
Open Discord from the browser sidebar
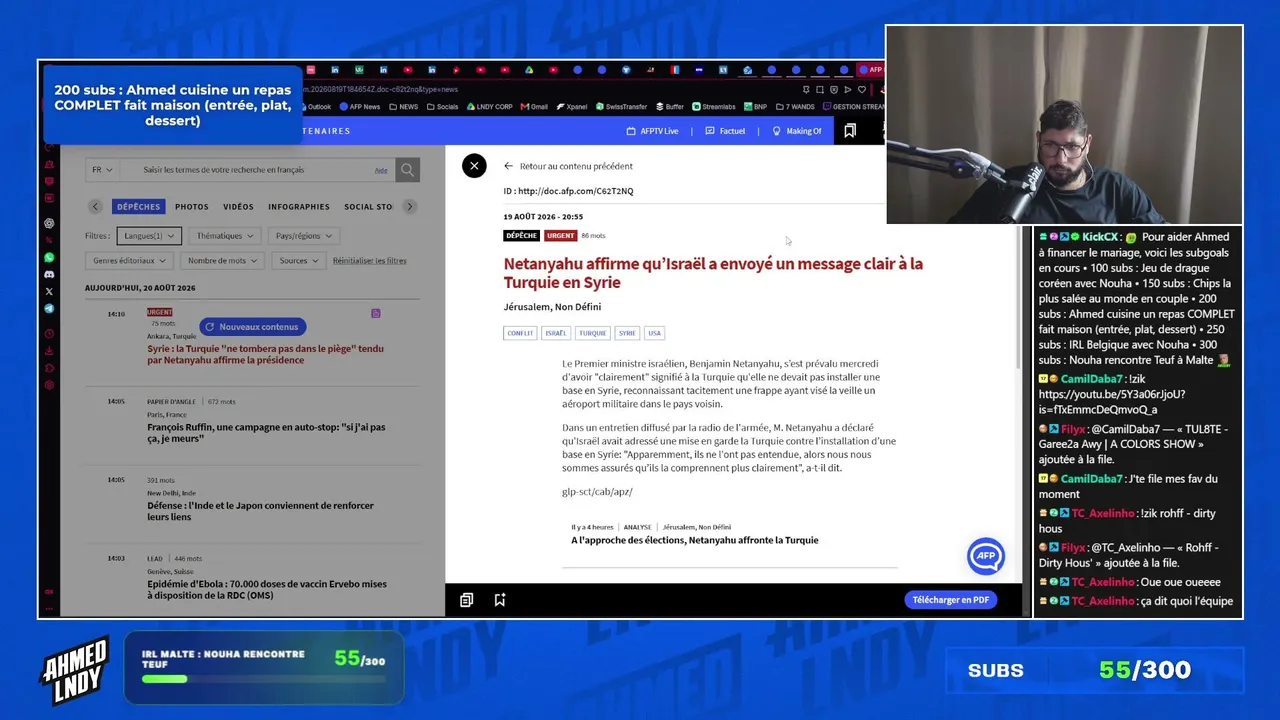point(49,274)
